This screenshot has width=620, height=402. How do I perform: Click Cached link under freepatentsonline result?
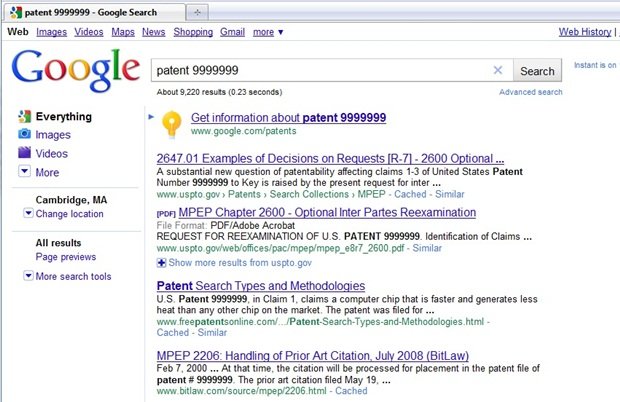[x=172, y=332]
